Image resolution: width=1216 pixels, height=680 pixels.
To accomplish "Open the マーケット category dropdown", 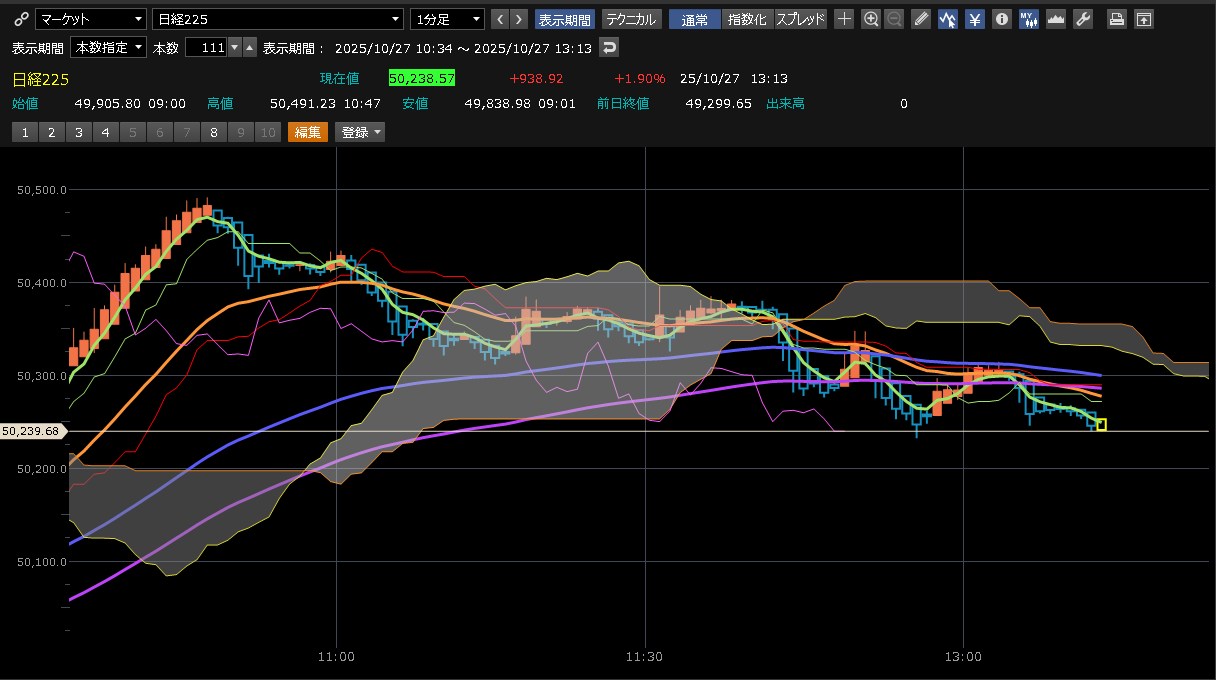I will [x=90, y=19].
